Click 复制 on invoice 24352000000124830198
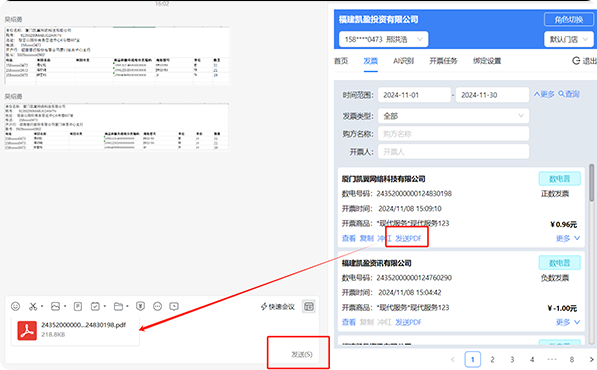The height and width of the screenshot is (370, 597). click(x=367, y=238)
